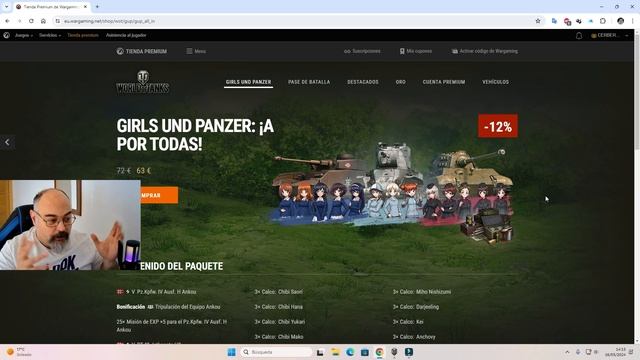Click the TIENDA PREMIUM logo
The height and width of the screenshot is (360, 640).
point(142,51)
